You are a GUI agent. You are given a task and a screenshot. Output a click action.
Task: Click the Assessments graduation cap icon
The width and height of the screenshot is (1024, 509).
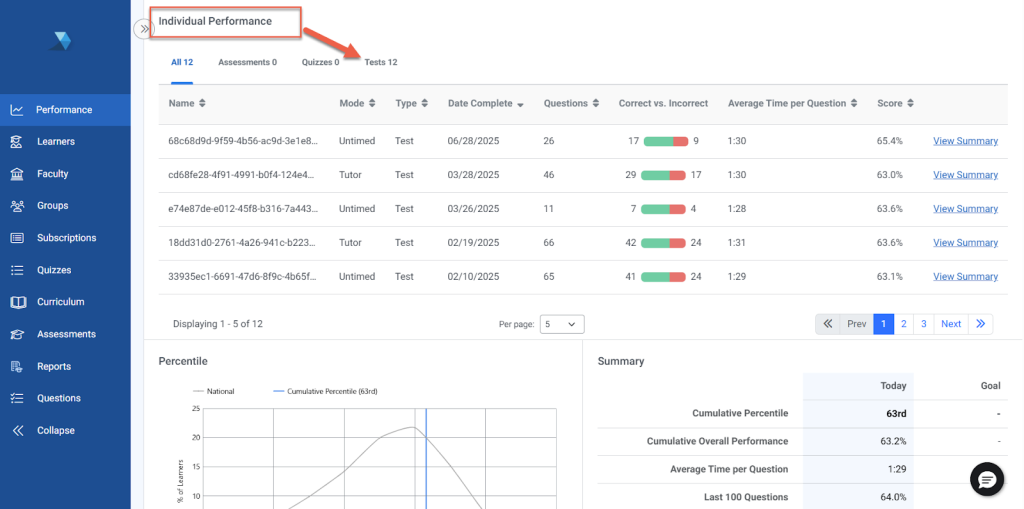click(17, 334)
